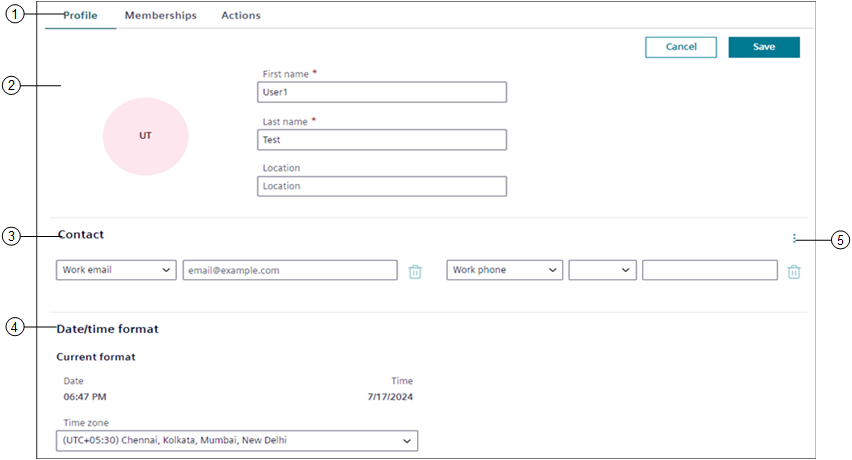Click the email address input
The width and height of the screenshot is (852, 460).
point(289,270)
